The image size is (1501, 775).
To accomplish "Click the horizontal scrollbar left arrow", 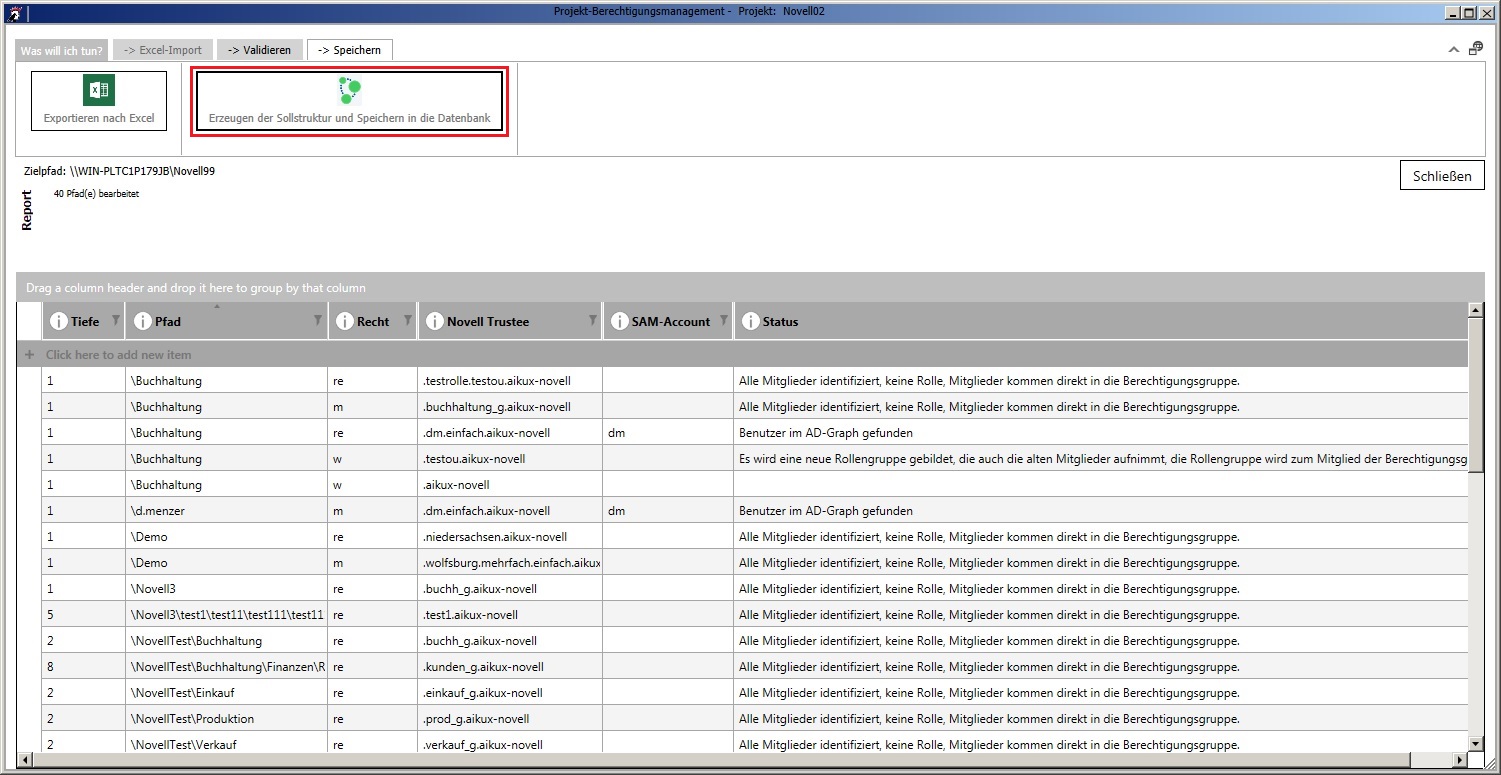I will [24, 760].
